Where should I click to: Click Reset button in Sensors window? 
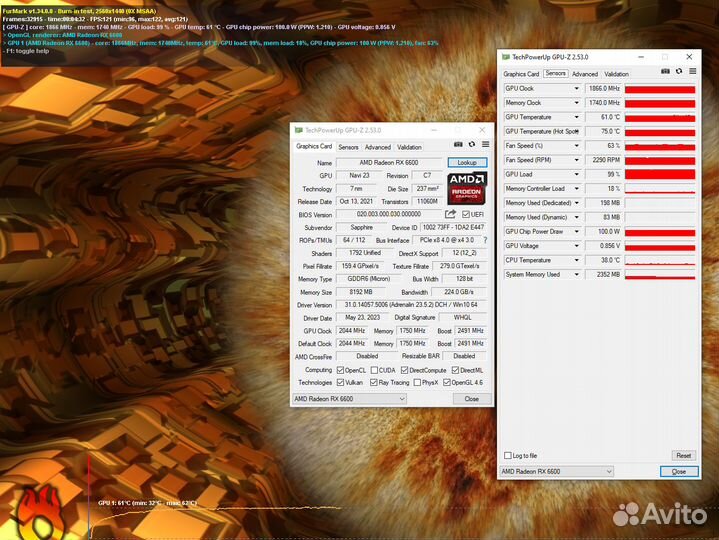(683, 455)
